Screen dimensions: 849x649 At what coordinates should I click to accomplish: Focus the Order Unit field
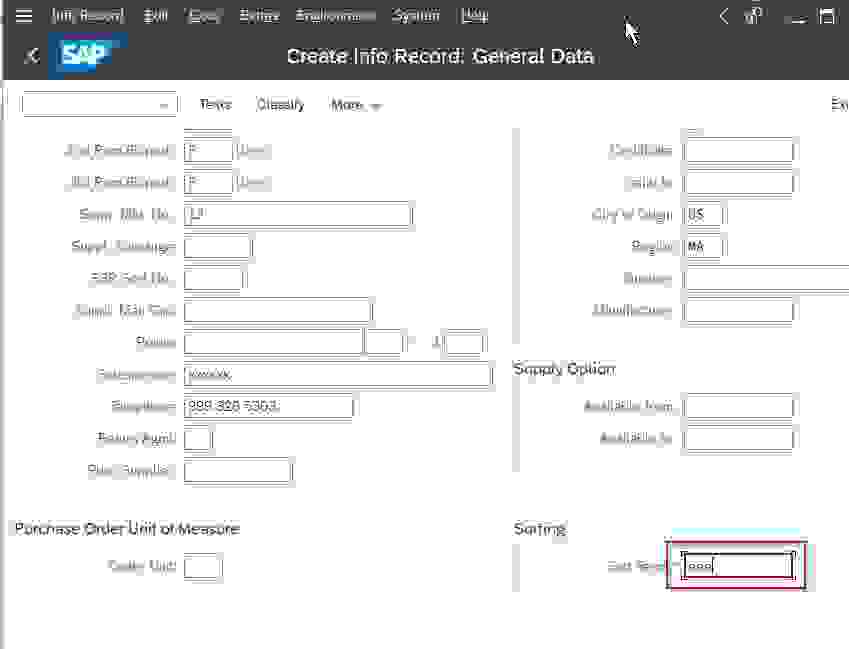[203, 567]
